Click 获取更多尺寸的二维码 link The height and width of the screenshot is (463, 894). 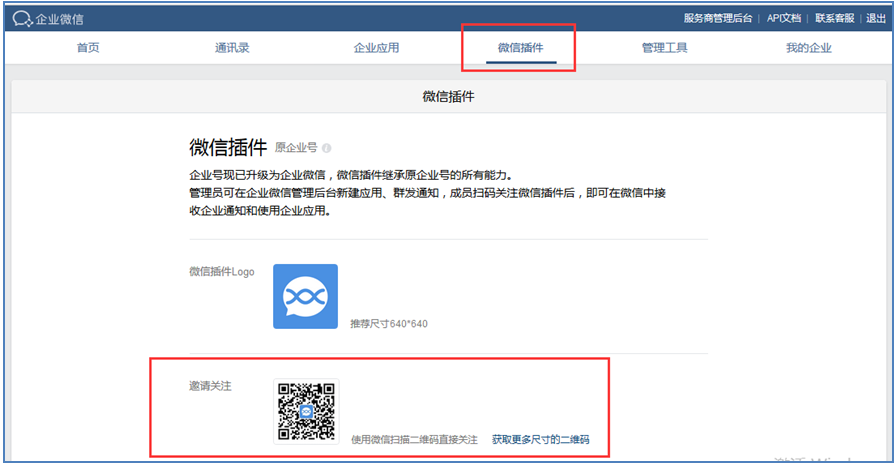(x=540, y=440)
